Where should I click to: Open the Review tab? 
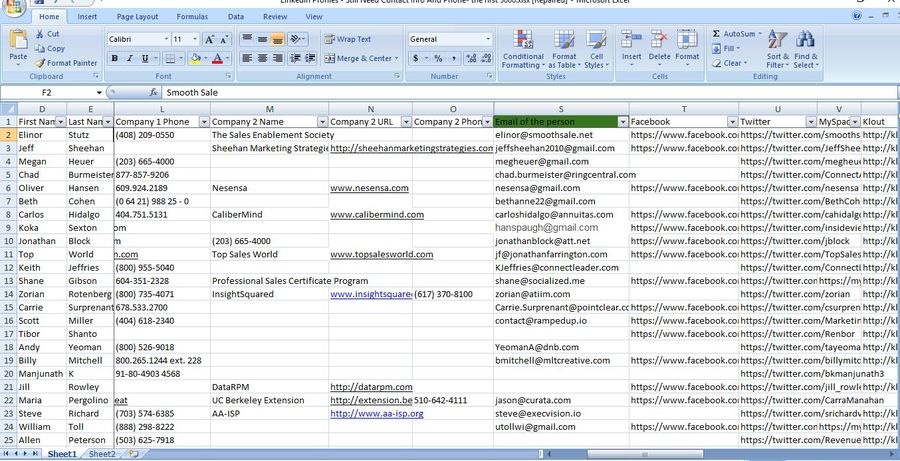click(275, 17)
